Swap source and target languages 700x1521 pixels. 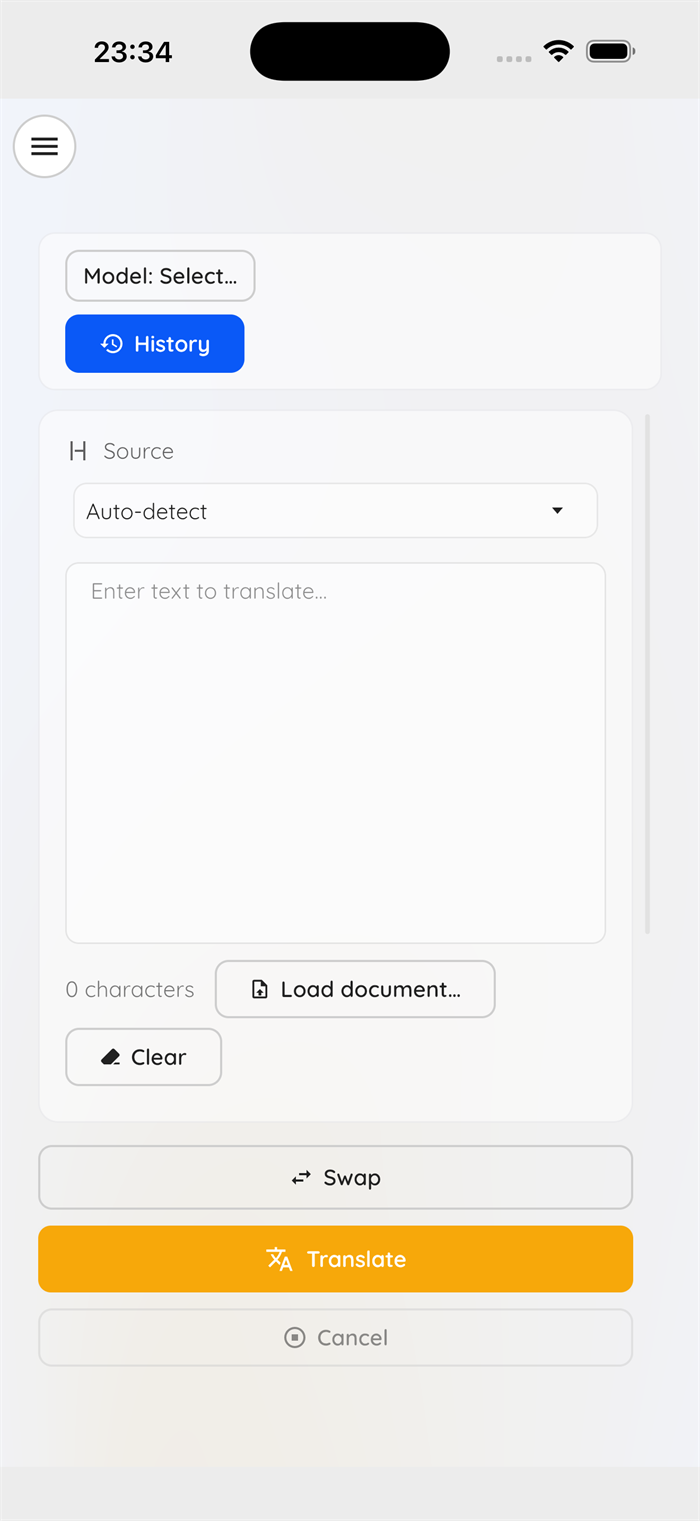[x=335, y=1178]
